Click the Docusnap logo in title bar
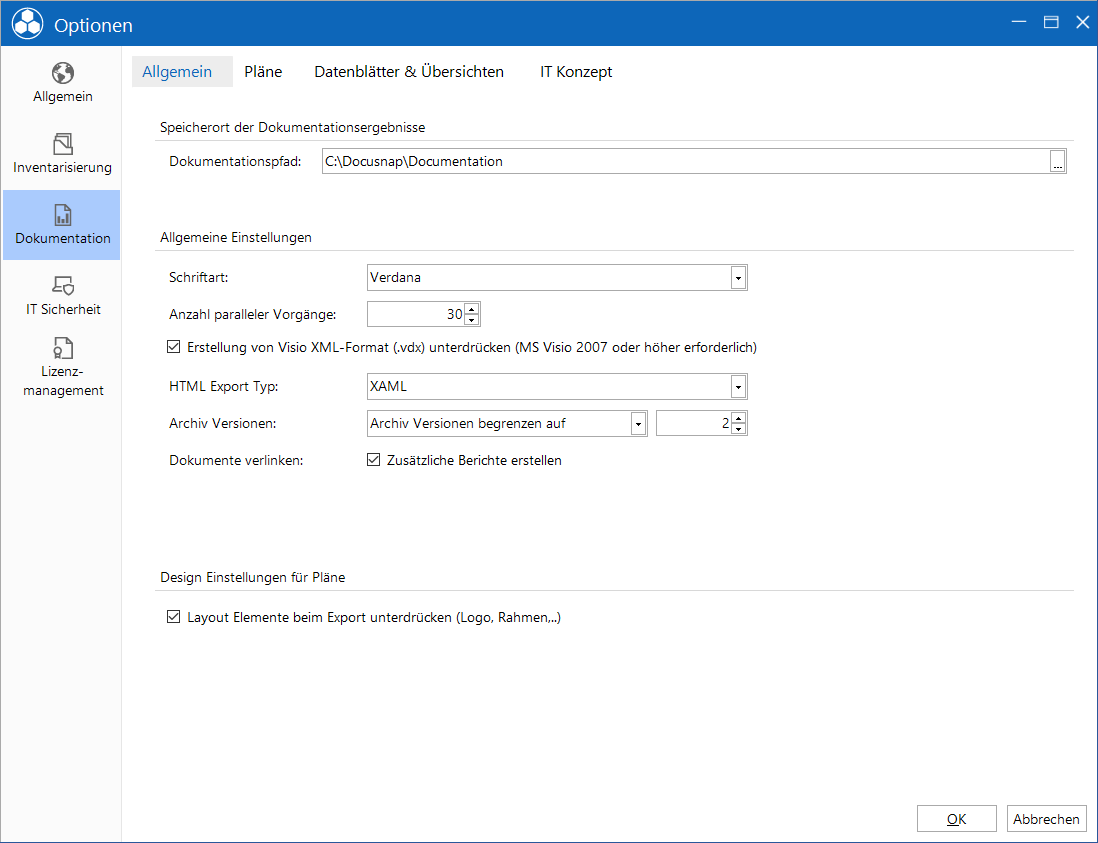The image size is (1098, 843). (27, 24)
